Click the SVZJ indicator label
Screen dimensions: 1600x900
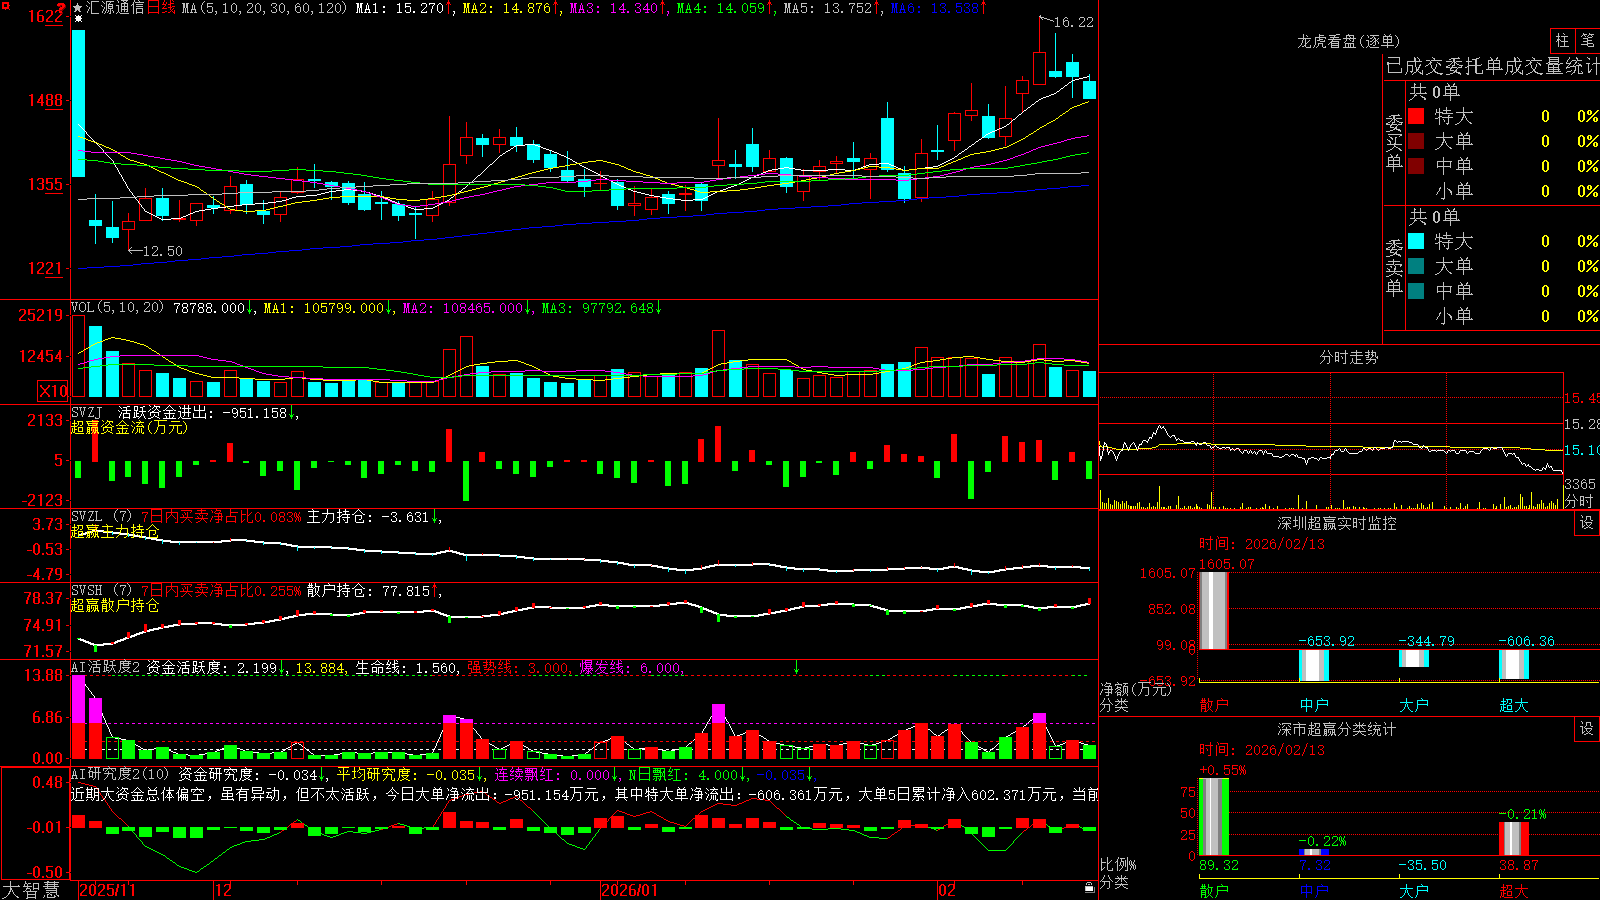[87, 412]
